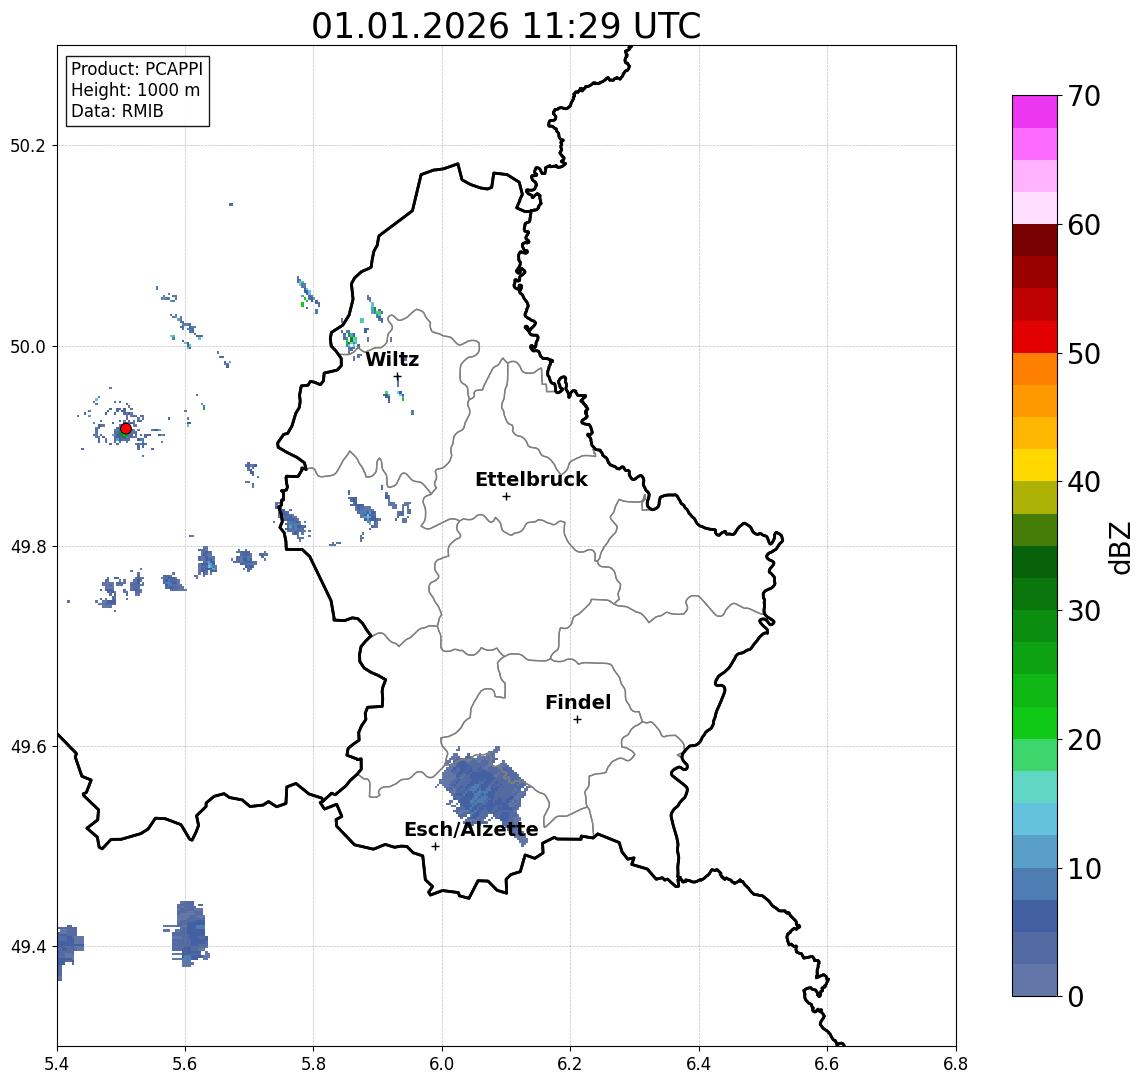Click the longitude tick label 6.4

pos(699,1064)
